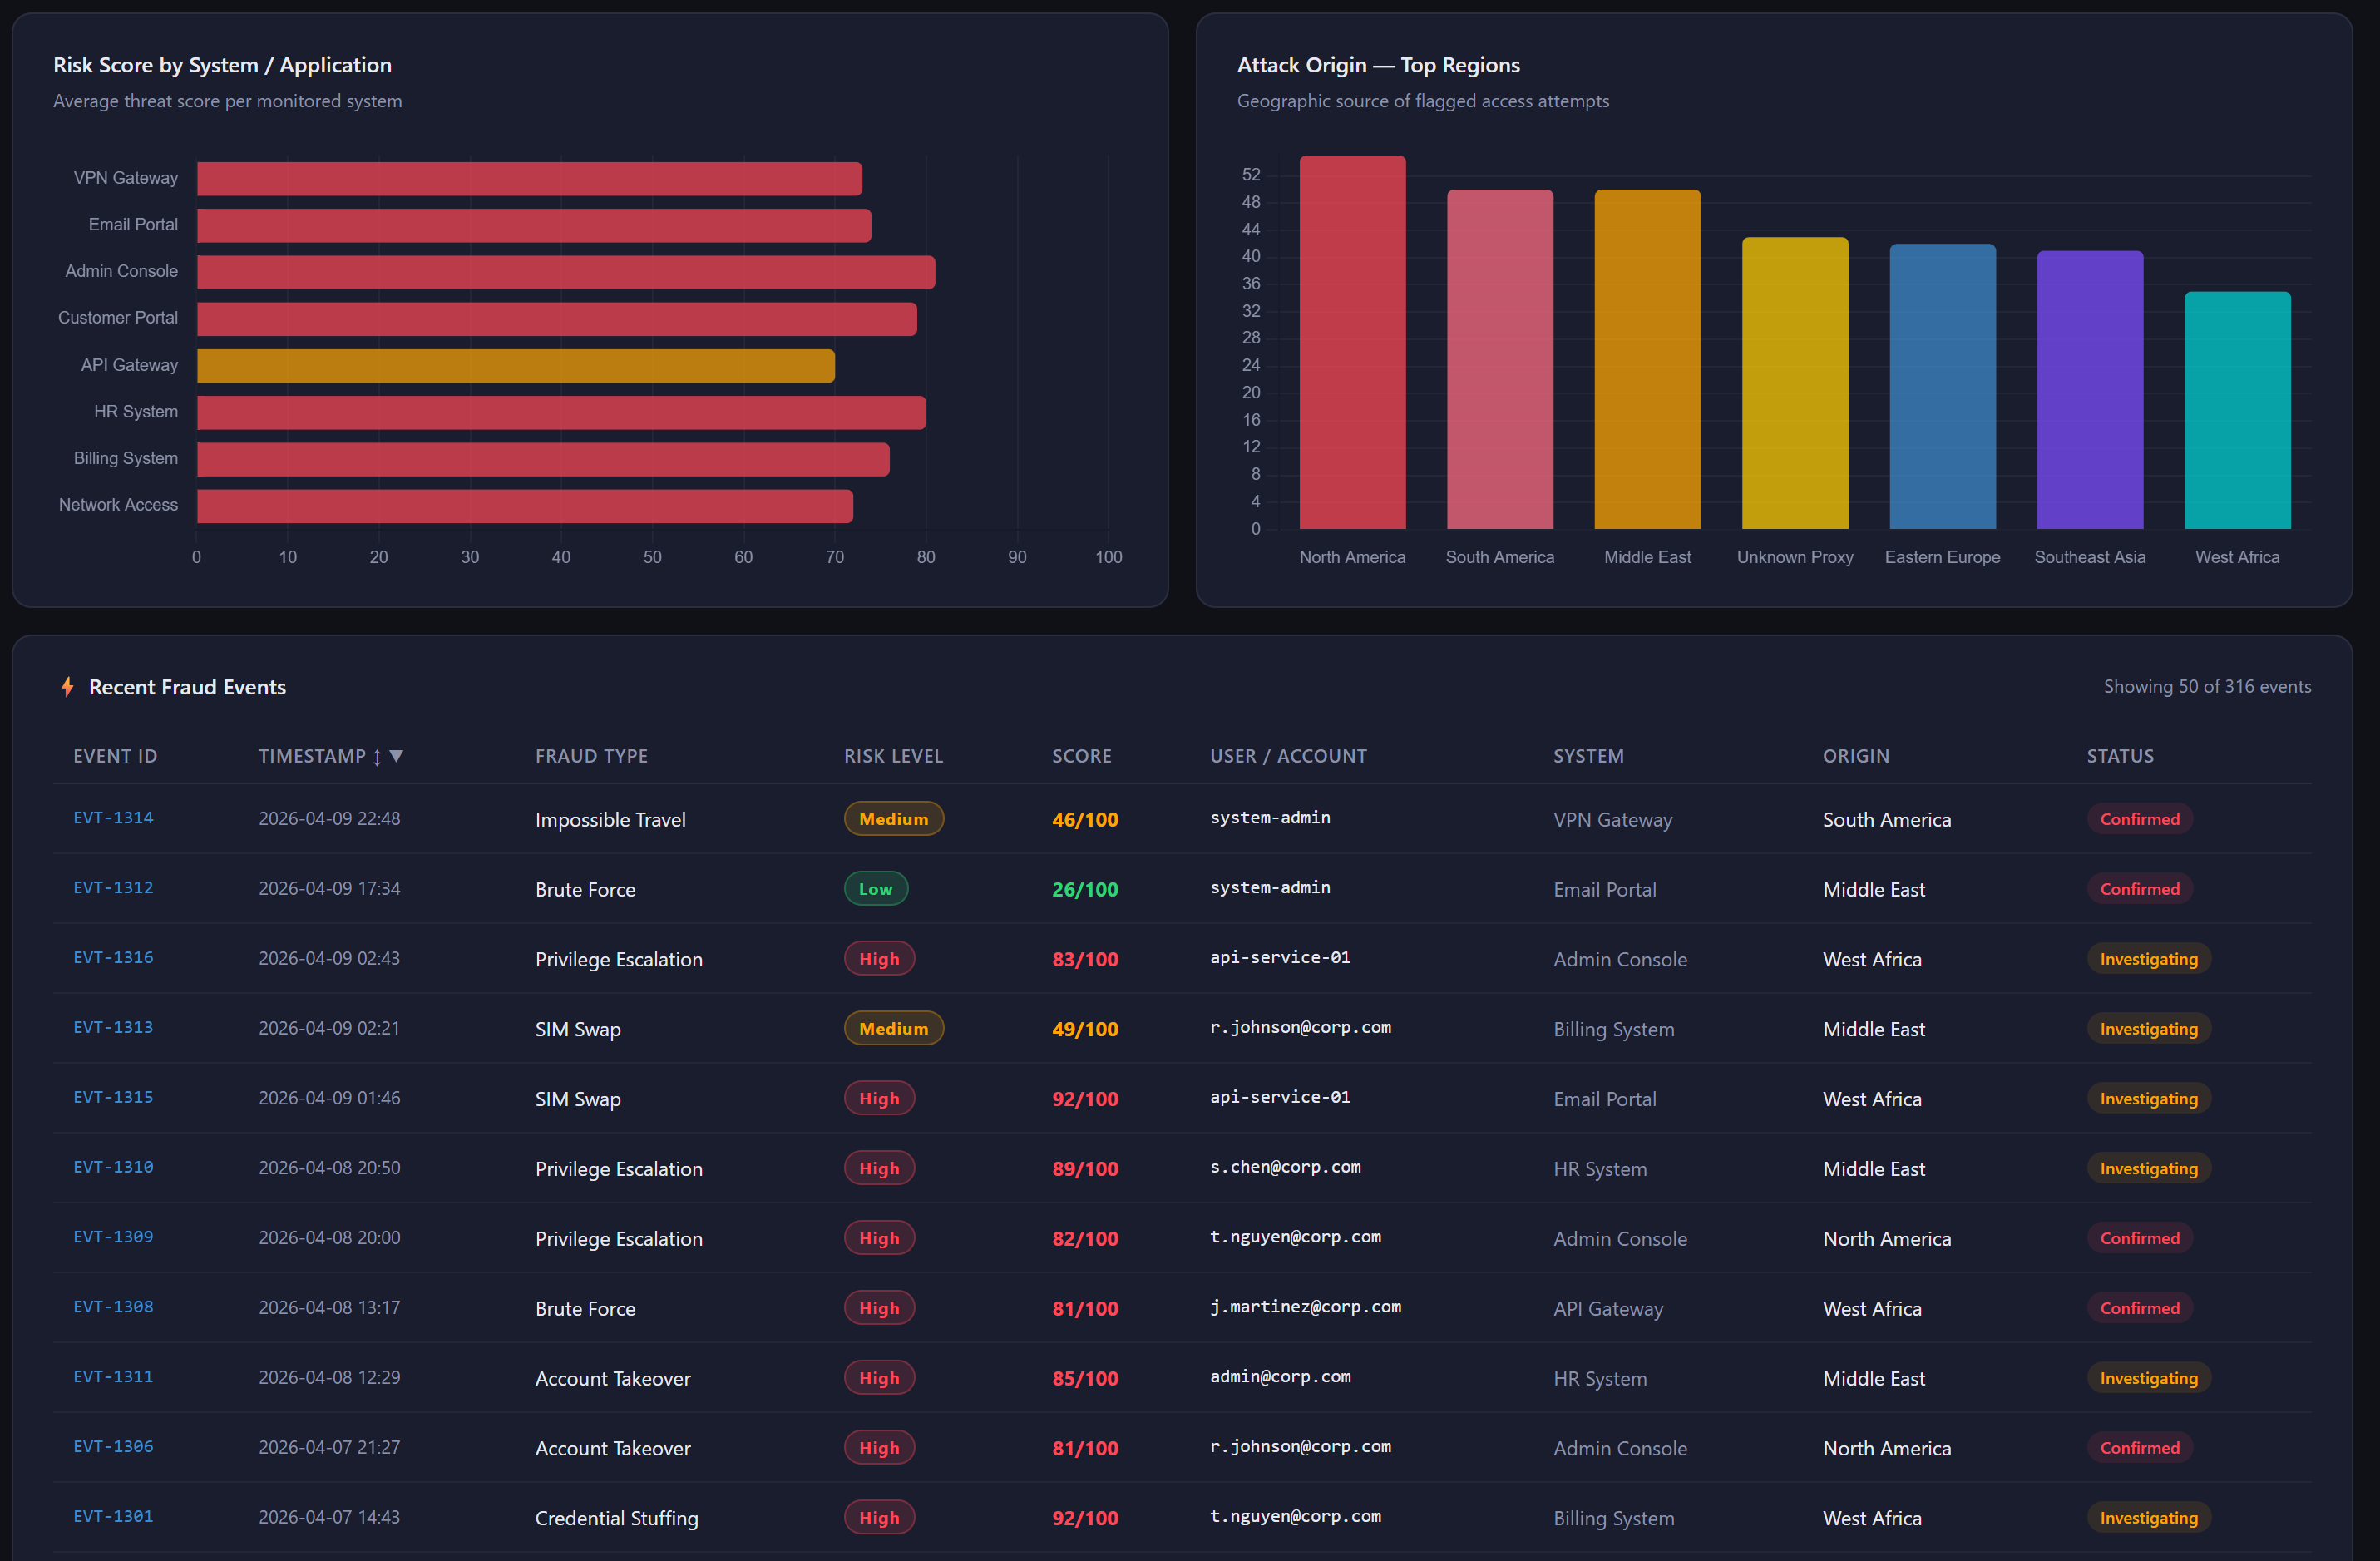Click the Unknown Proxy yellow bar
The image size is (2380, 1561).
pos(1794,383)
